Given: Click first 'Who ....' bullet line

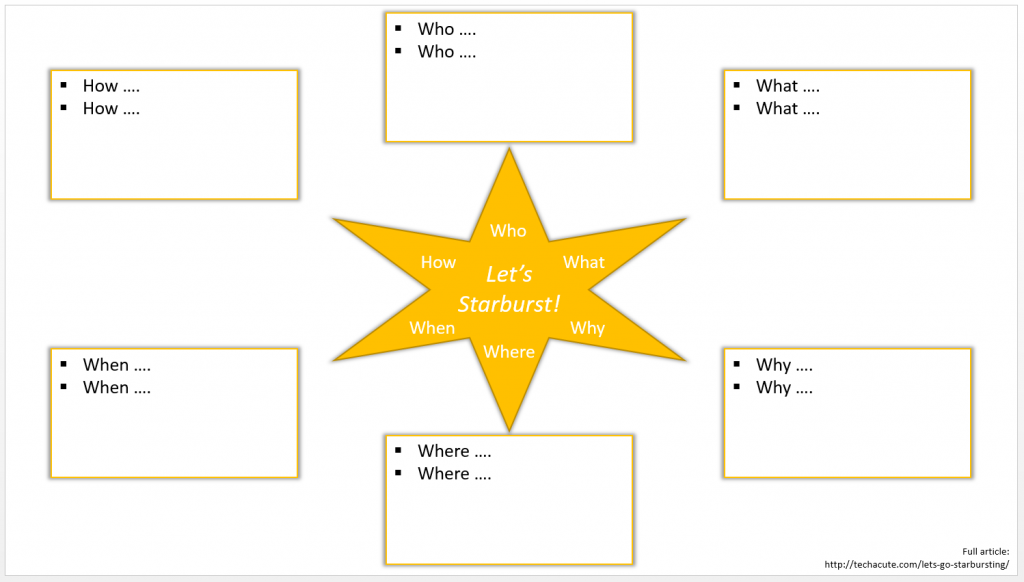Looking at the screenshot, I should [446, 29].
